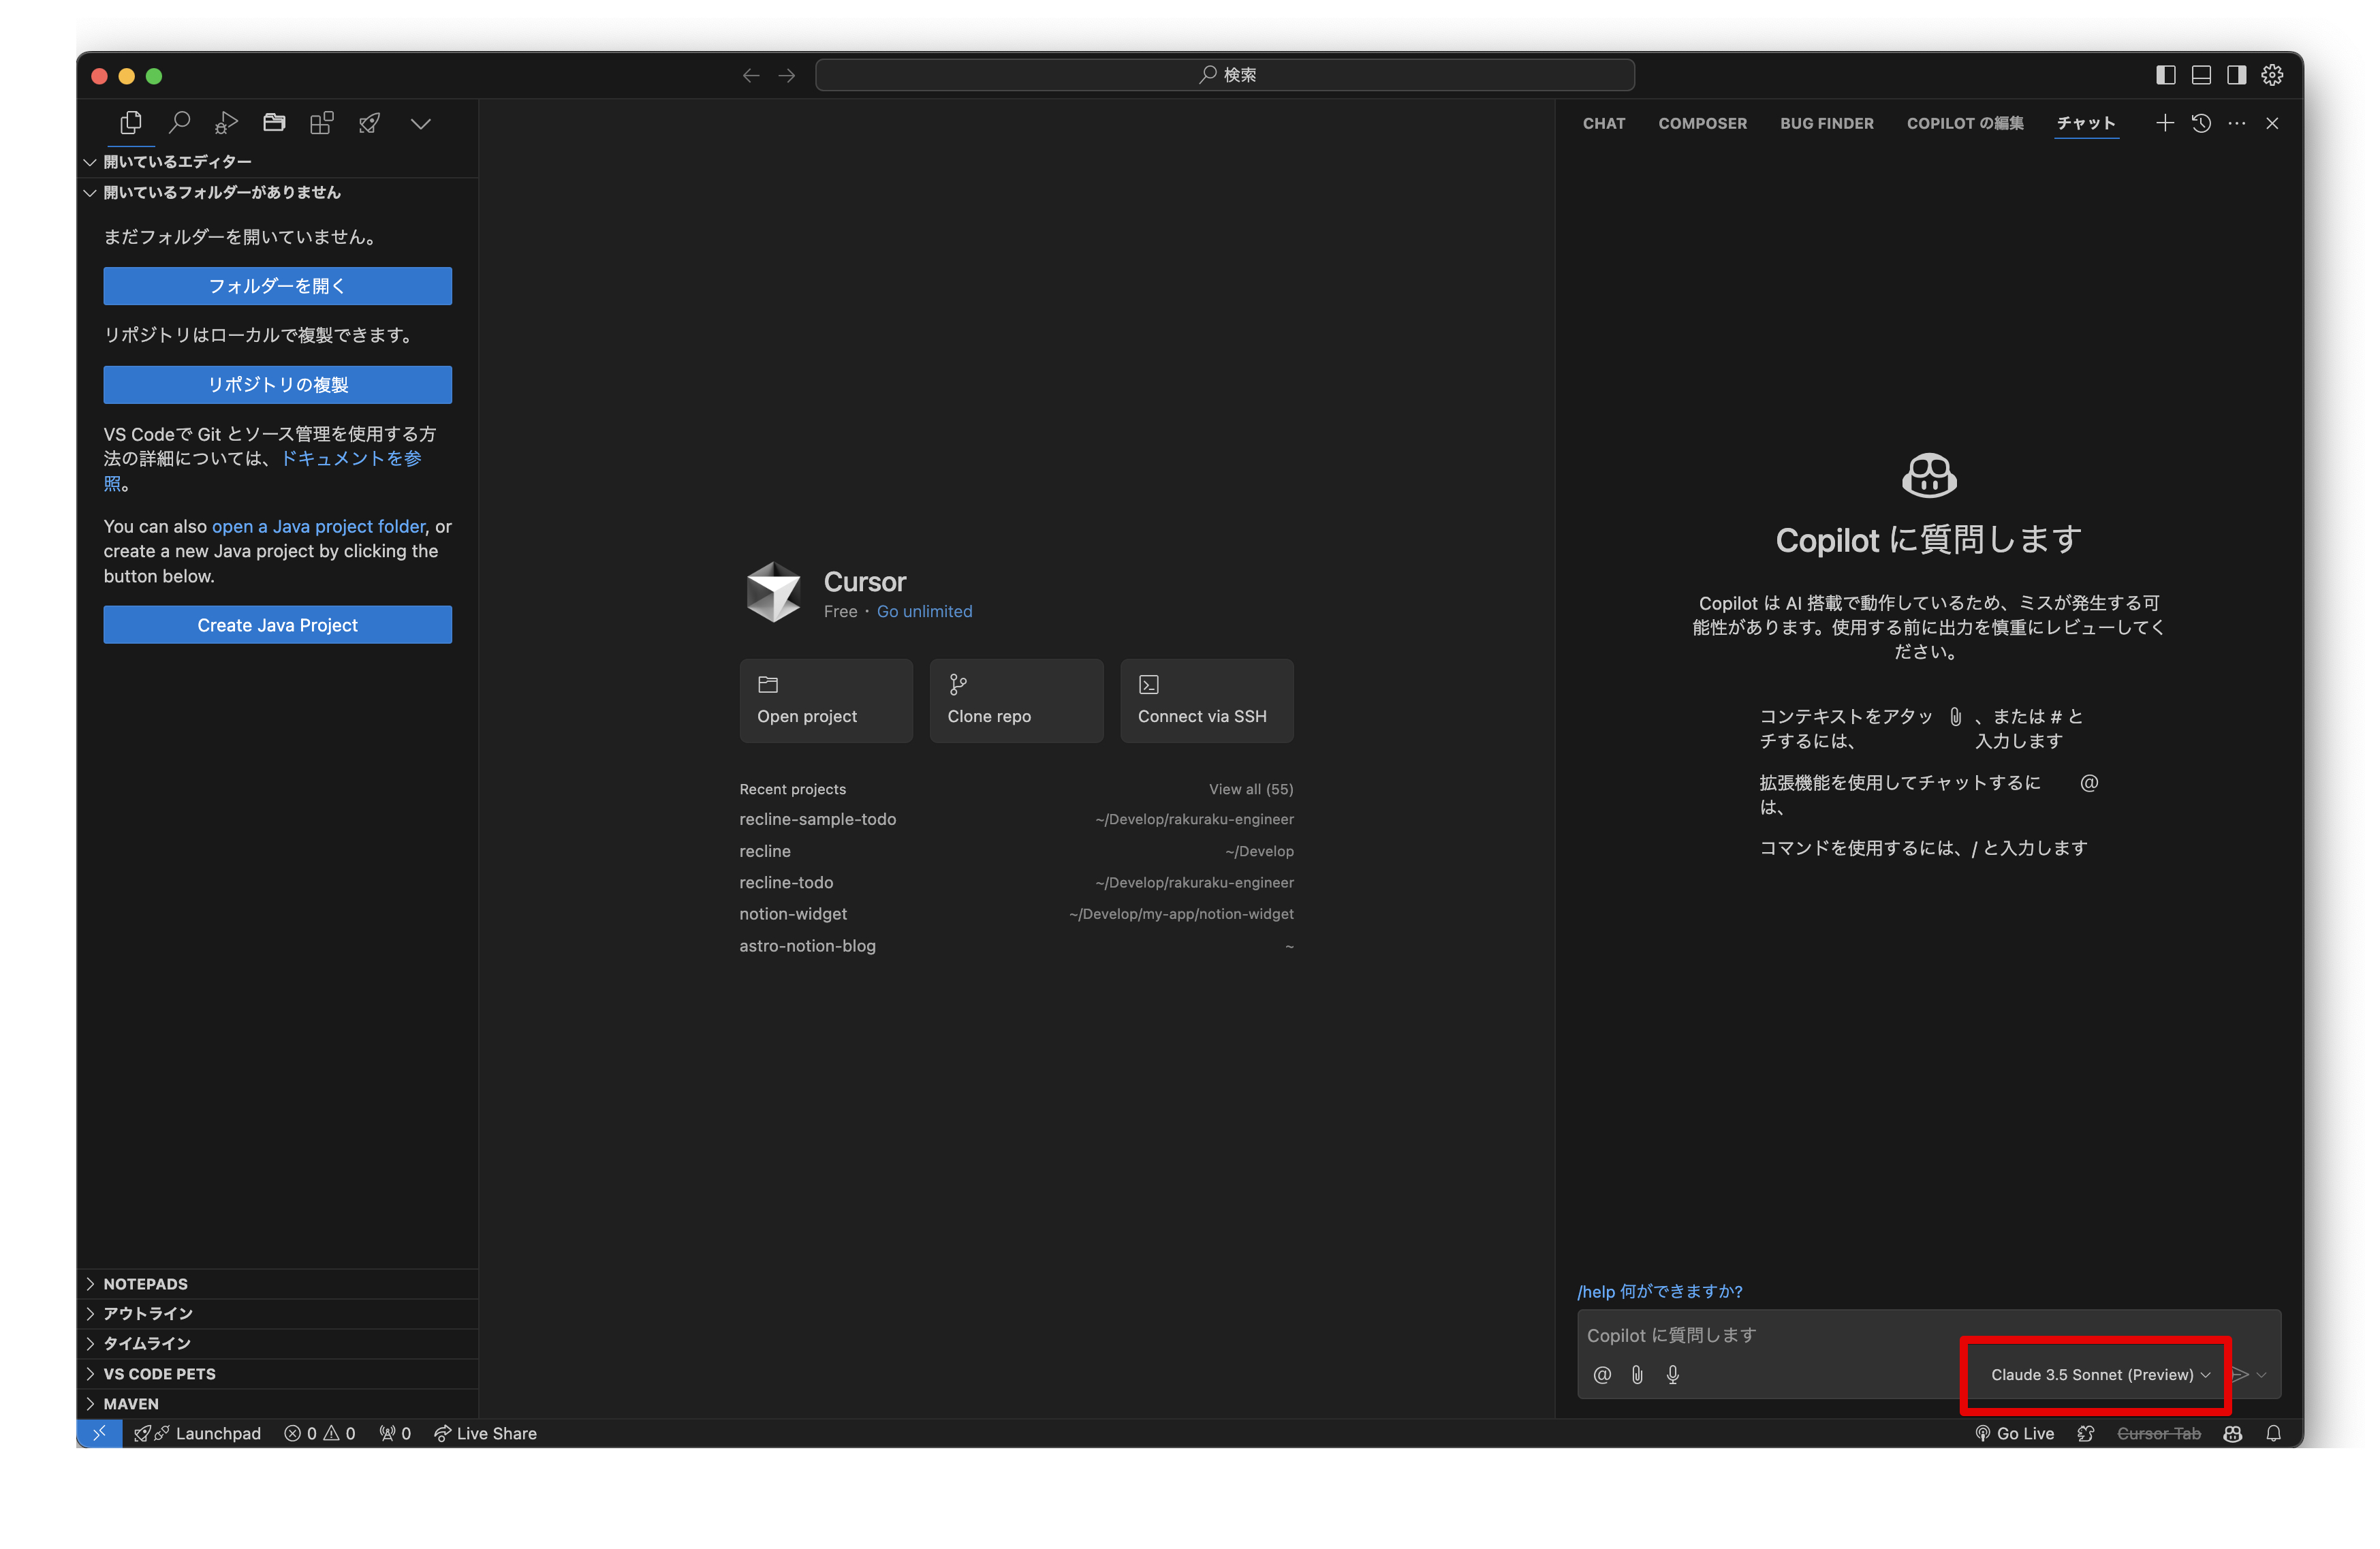Screen dimensions: 2380x1549
Task: Expand the タイムライン section
Action: click(278, 1344)
